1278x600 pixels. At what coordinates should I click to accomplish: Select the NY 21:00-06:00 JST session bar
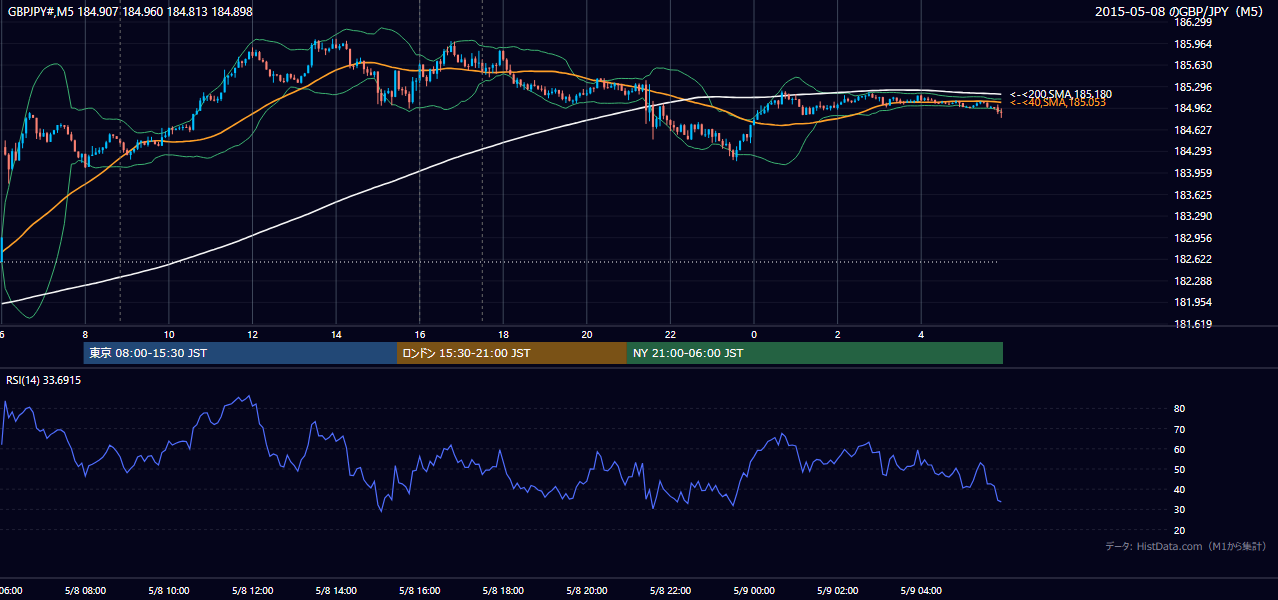point(815,353)
